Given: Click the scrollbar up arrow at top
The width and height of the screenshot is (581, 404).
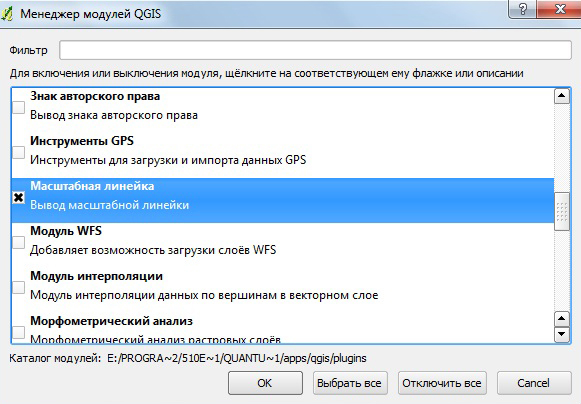Looking at the screenshot, I should [562, 96].
